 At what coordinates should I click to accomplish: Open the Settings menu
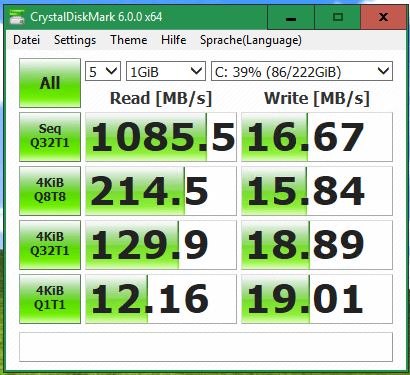point(75,40)
